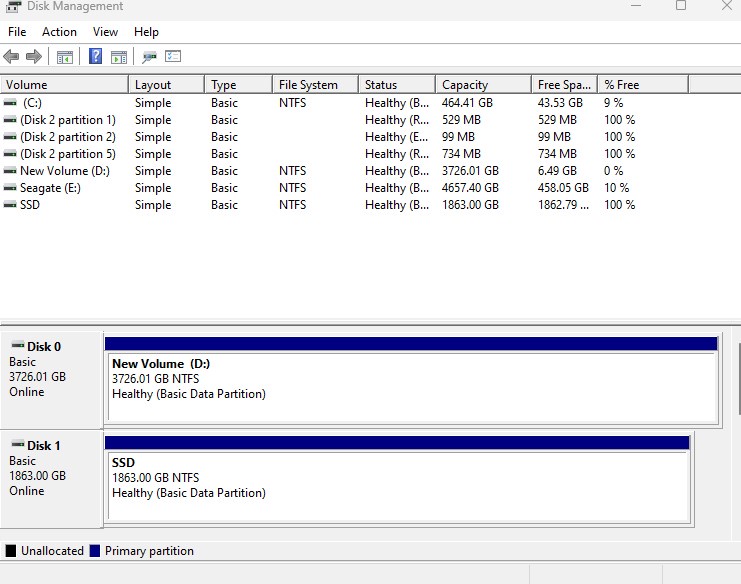Click the 458.05 GB free space cell
Screen dimensions: 741x584
tap(563, 188)
